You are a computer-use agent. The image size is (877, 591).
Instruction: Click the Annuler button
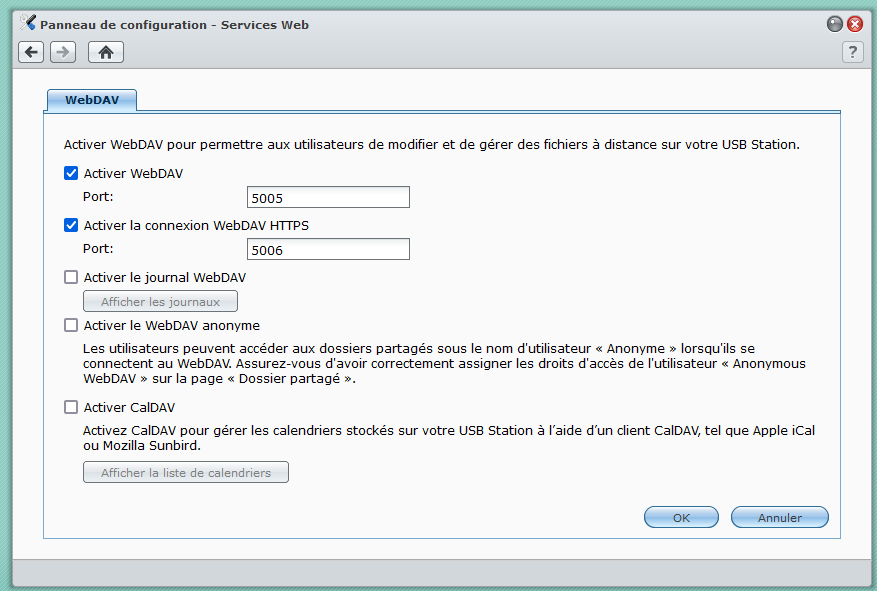(780, 518)
